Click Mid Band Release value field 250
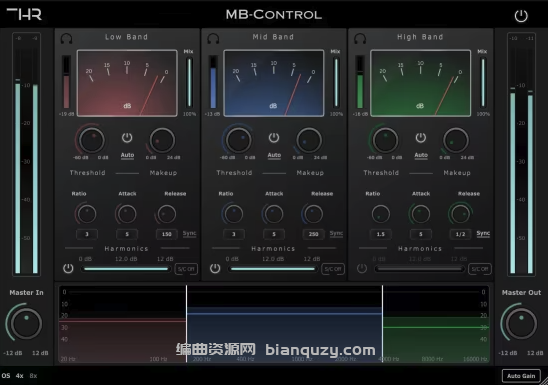This screenshot has width=548, height=385. click(x=313, y=234)
